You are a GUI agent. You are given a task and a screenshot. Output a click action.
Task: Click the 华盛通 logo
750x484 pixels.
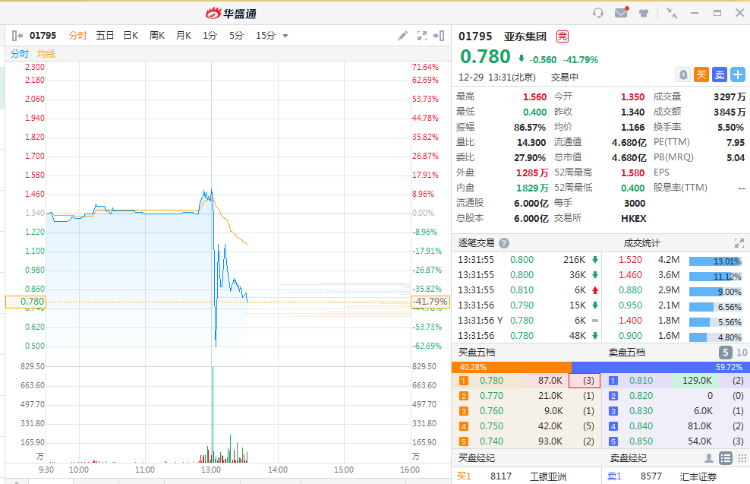[232, 13]
